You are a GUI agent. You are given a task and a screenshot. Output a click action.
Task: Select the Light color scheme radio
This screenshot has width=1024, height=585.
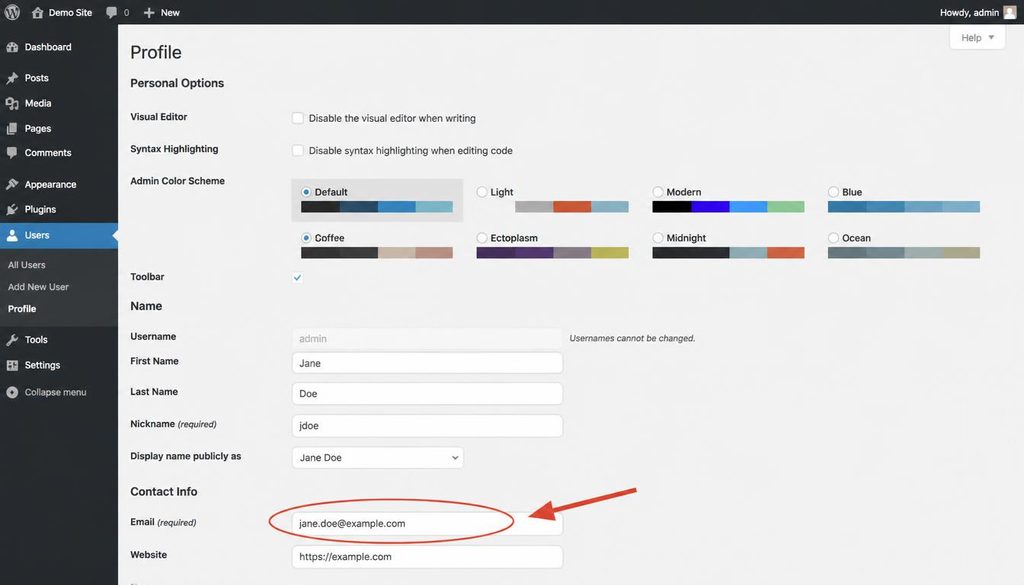[x=482, y=192]
